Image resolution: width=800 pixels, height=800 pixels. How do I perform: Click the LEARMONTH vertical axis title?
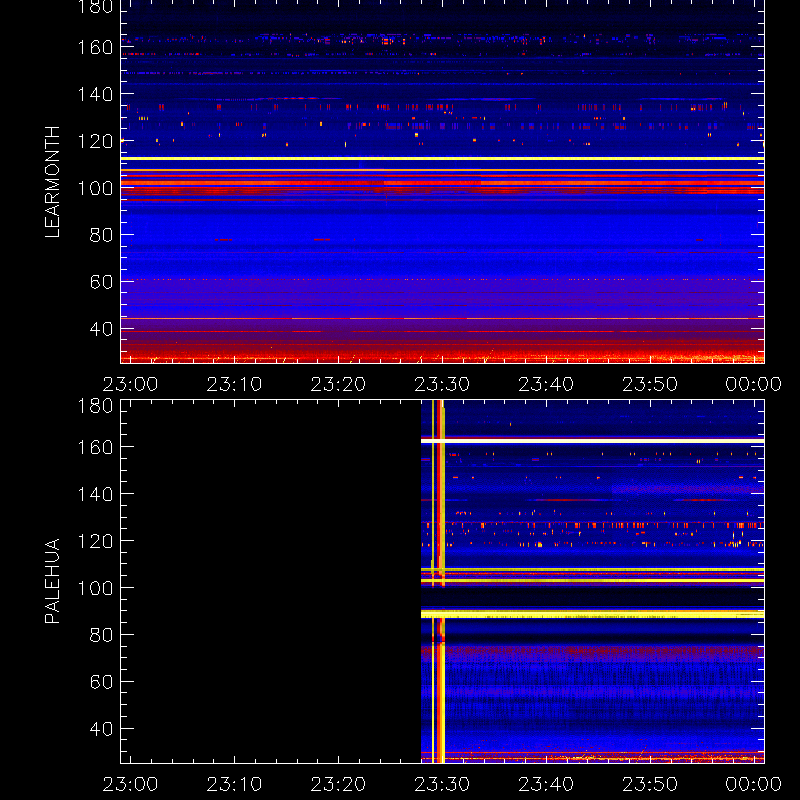point(52,182)
